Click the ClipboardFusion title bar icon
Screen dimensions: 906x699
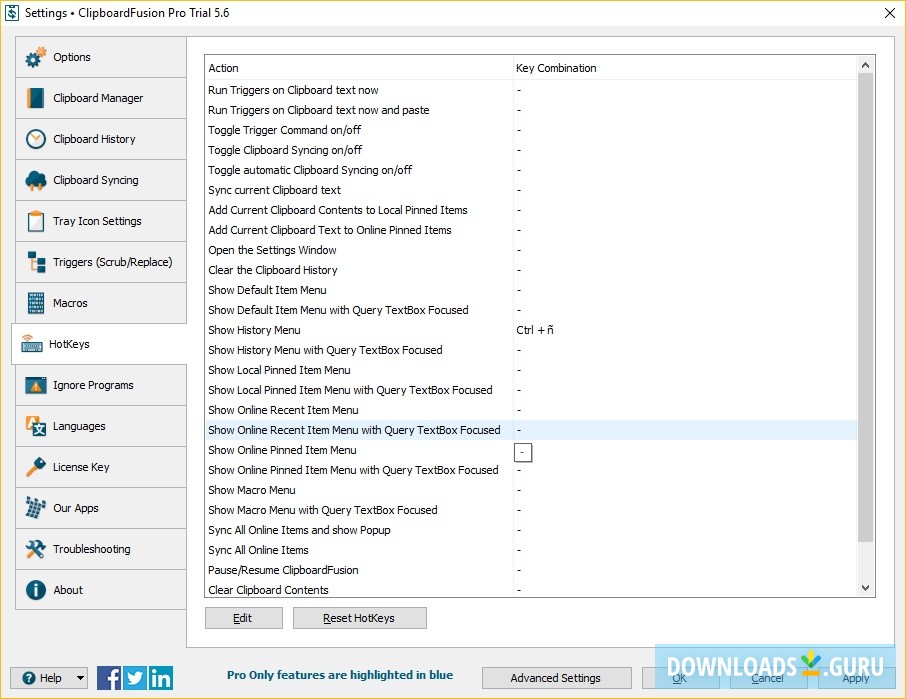[x=12, y=13]
